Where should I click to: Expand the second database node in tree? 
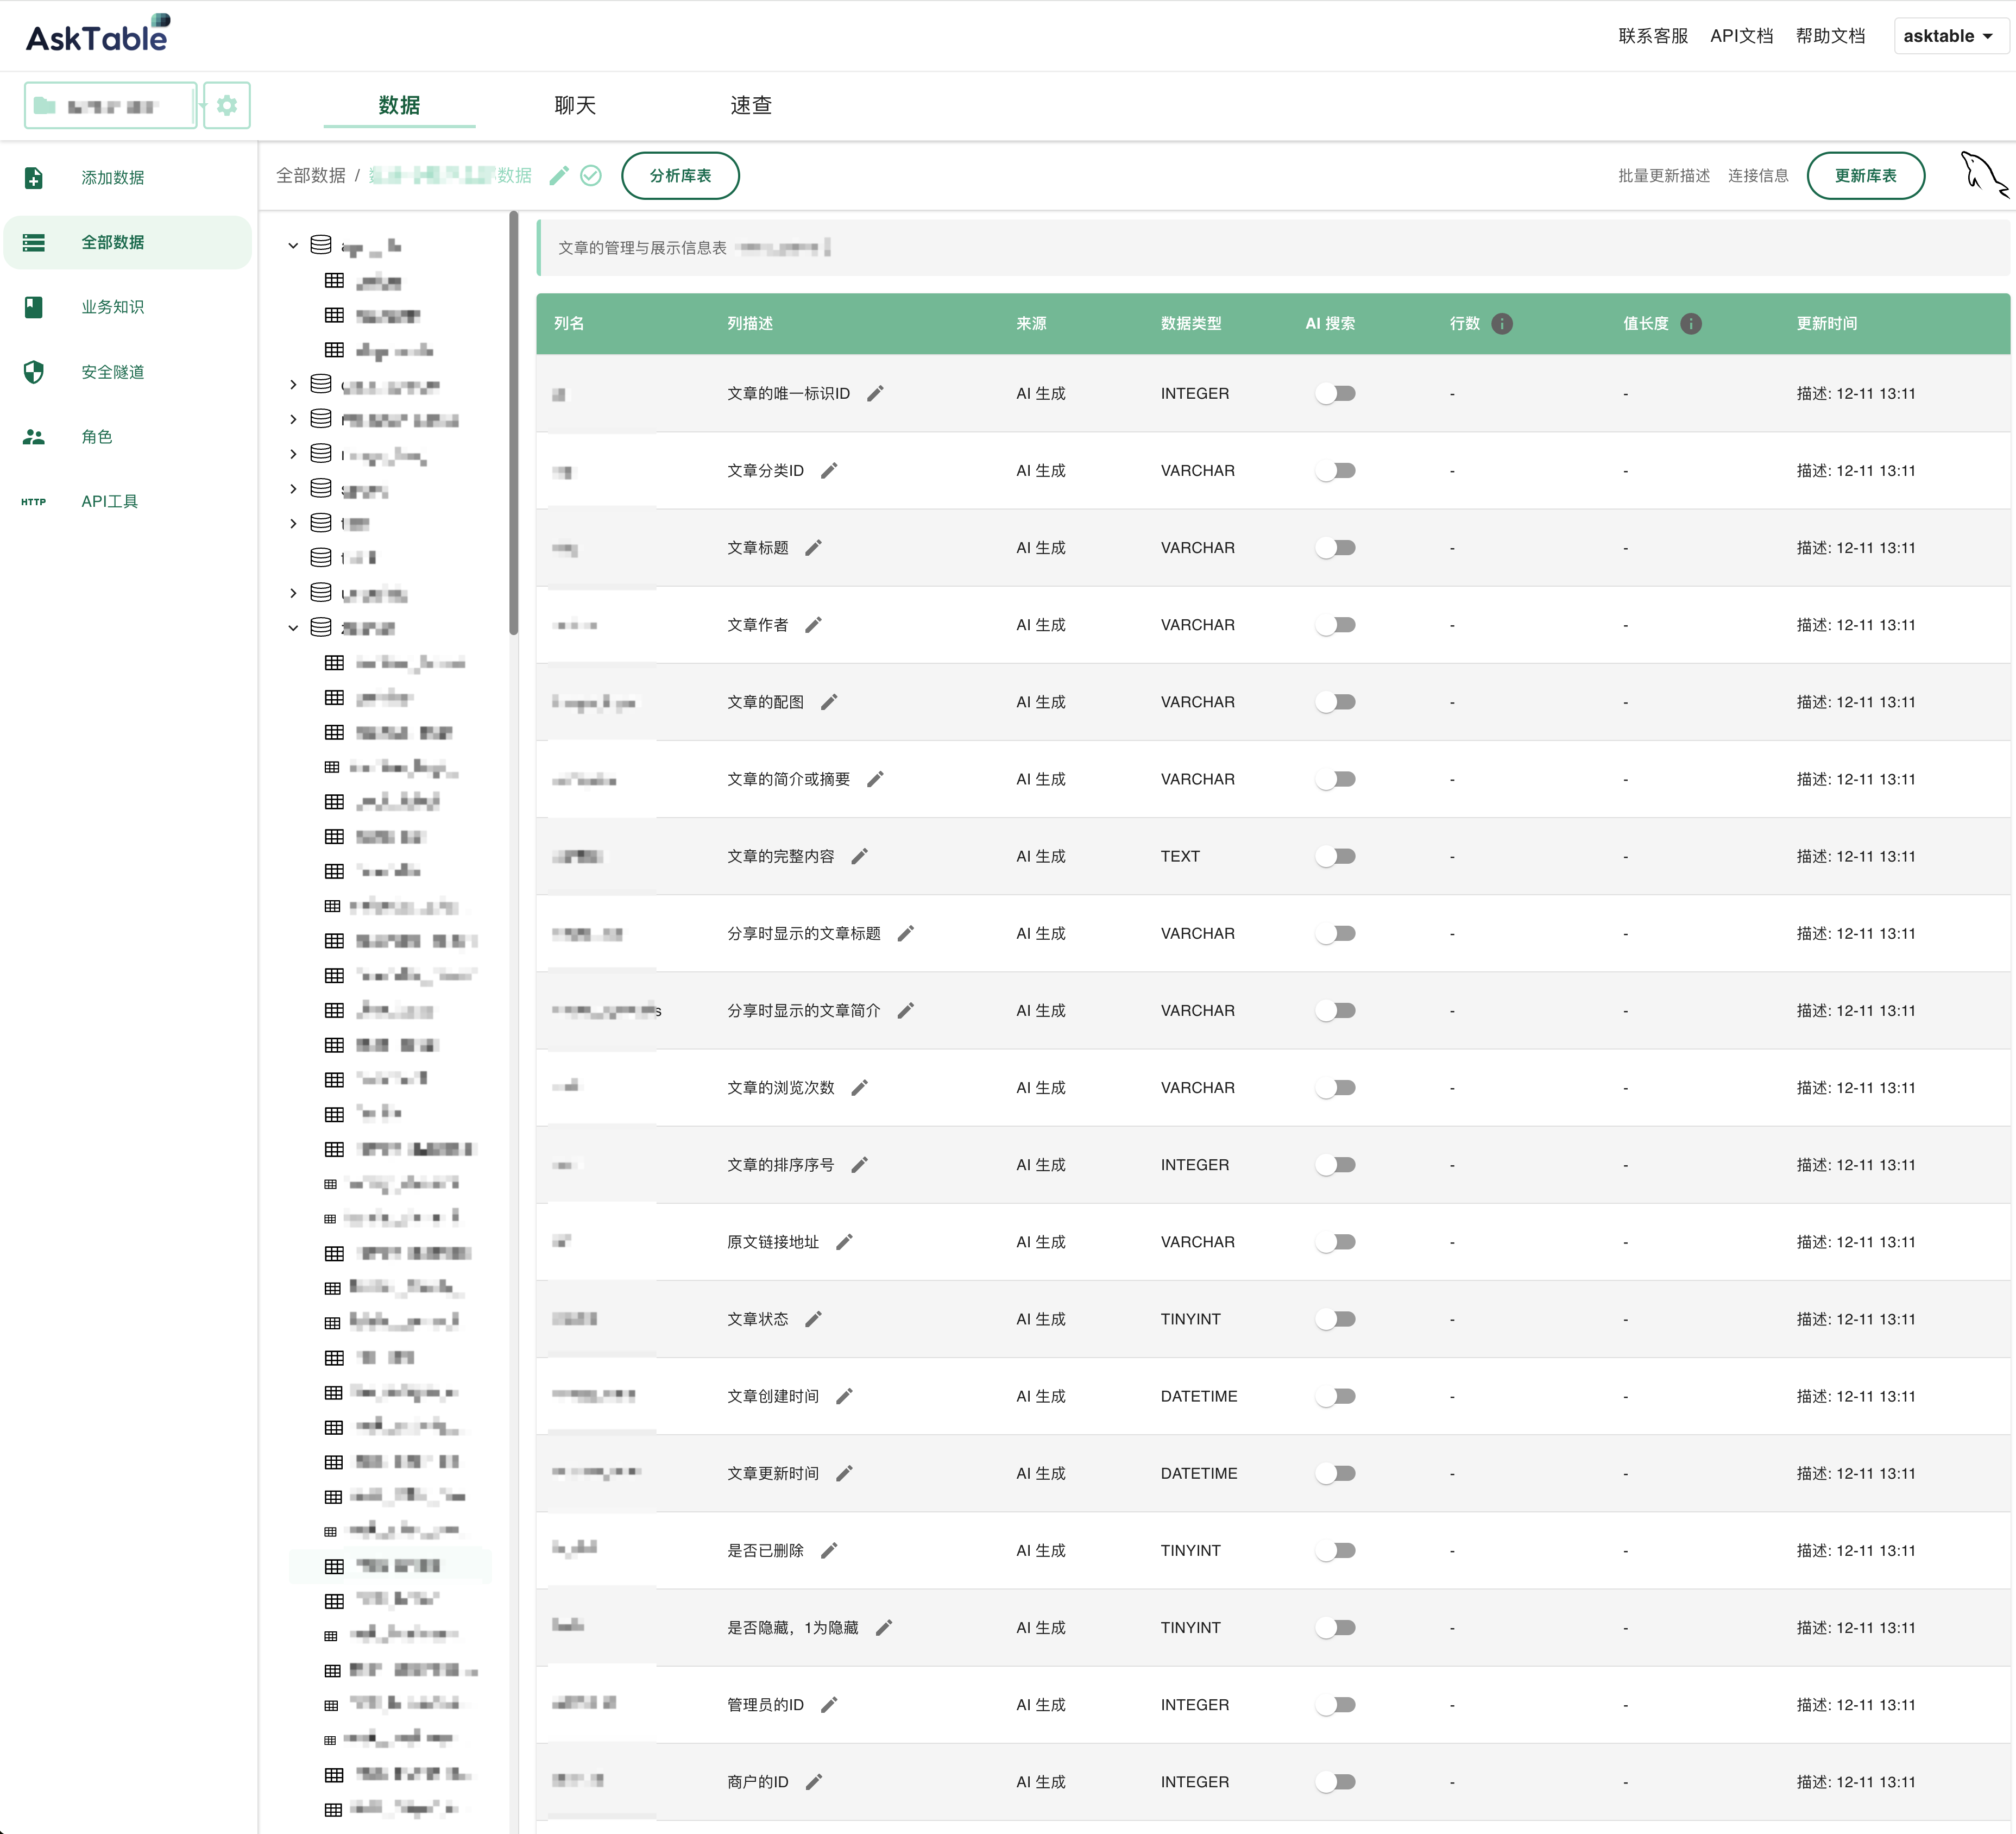click(293, 384)
